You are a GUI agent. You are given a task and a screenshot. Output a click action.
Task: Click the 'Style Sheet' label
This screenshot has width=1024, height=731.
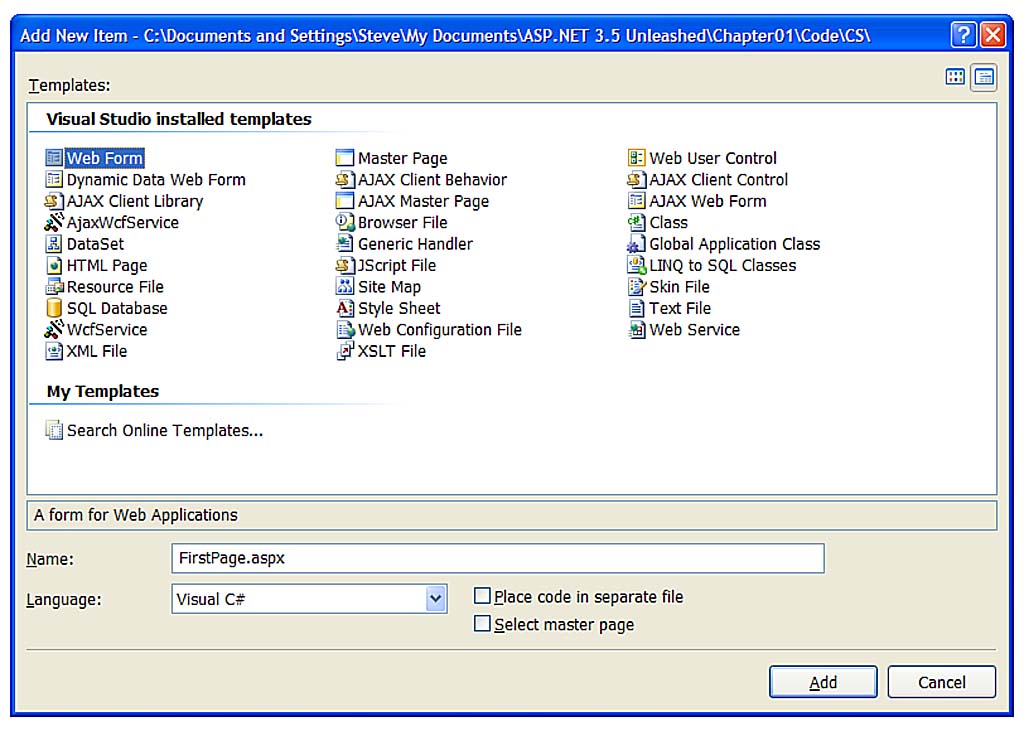click(x=399, y=308)
